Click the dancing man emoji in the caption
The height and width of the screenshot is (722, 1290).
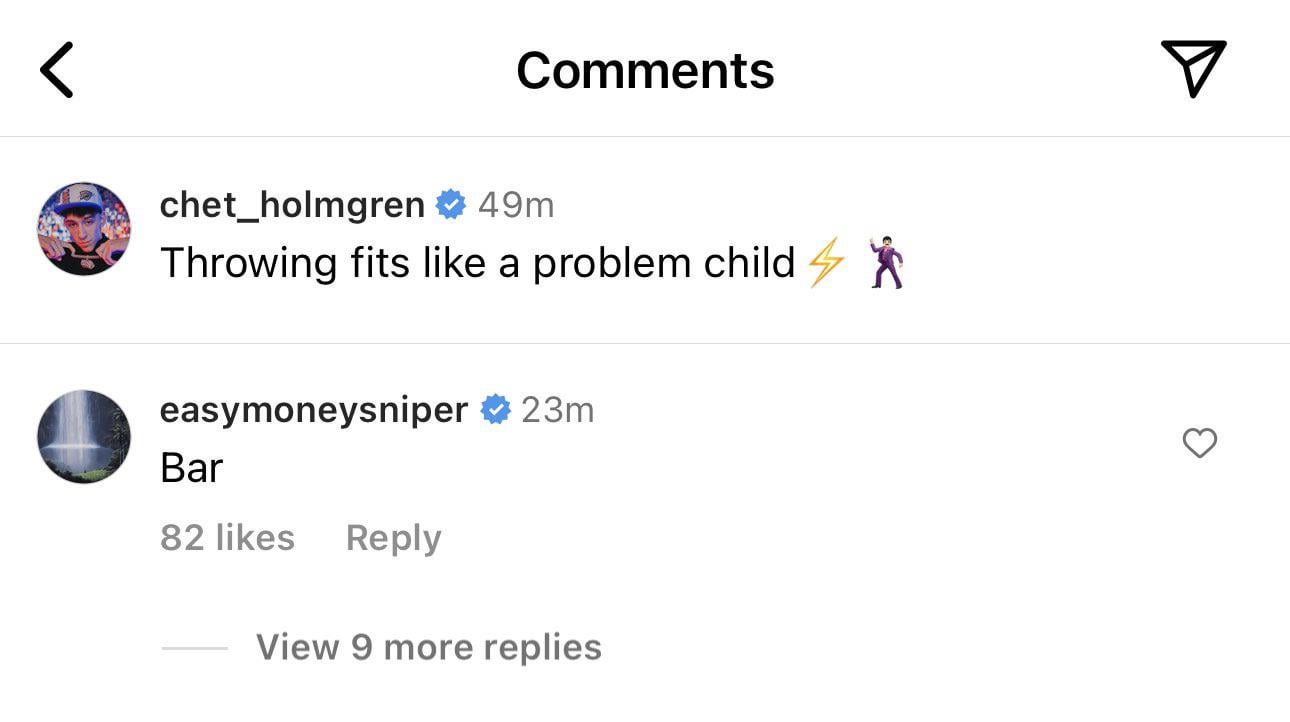click(x=886, y=264)
